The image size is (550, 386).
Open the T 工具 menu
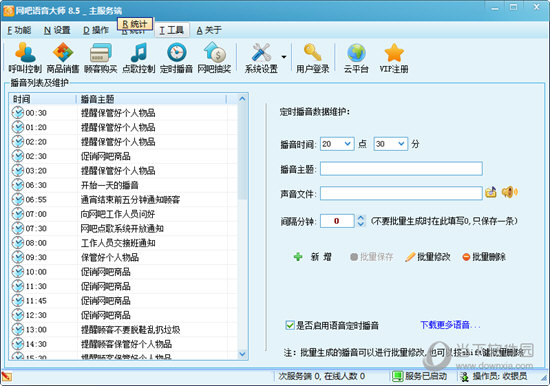(172, 31)
